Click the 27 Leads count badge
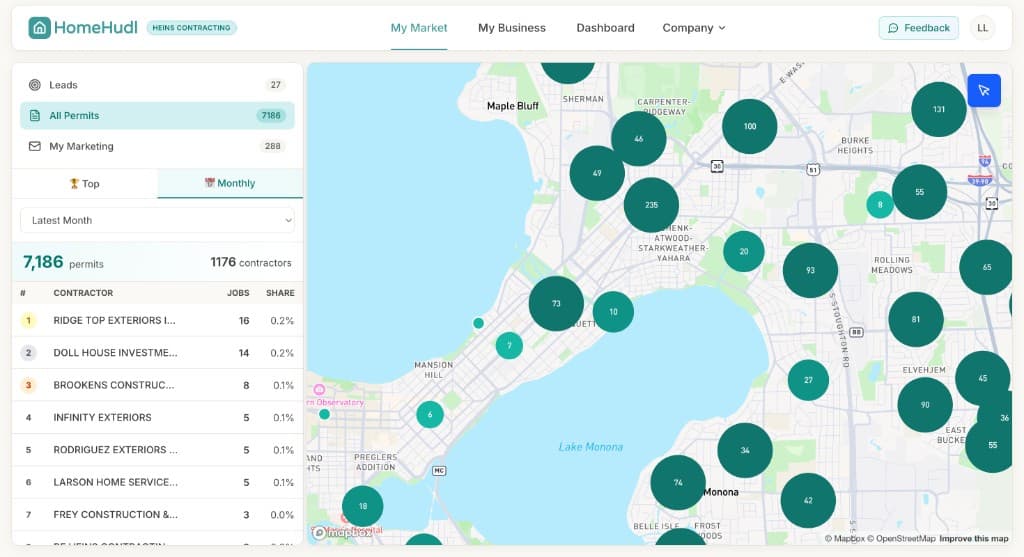The height and width of the screenshot is (557, 1024). (276, 85)
